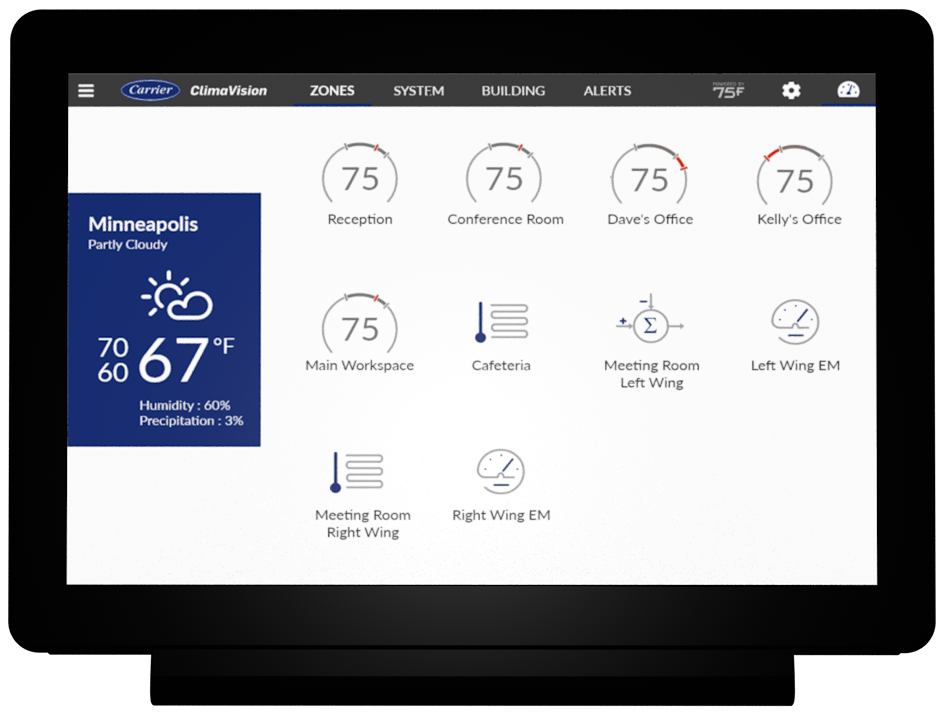Click Kelly's Office temperature dial
944x714 pixels.
tap(795, 177)
